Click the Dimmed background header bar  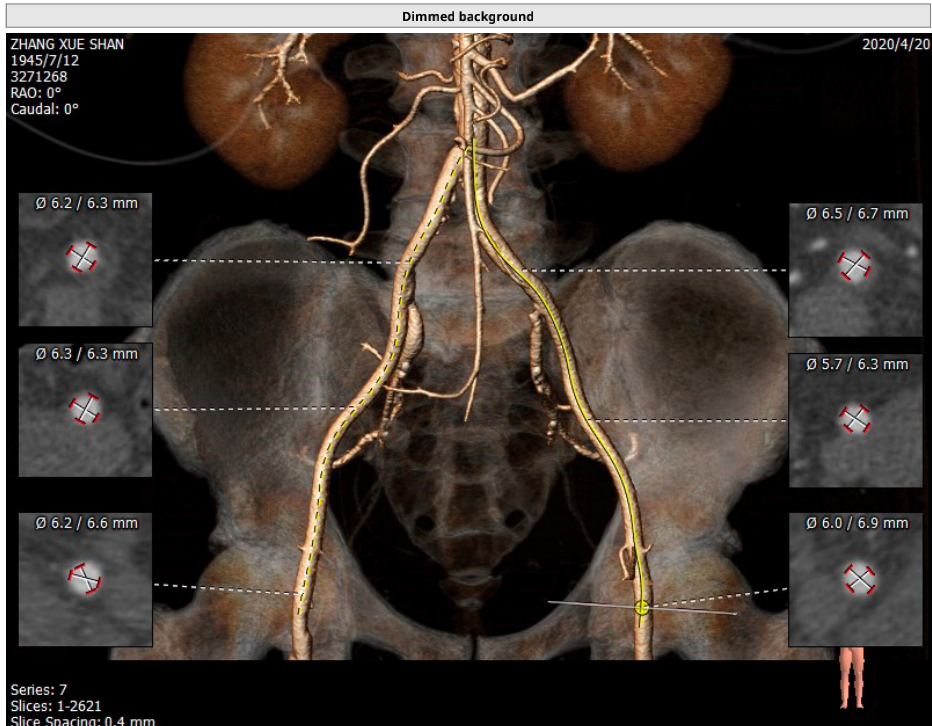(466, 16)
